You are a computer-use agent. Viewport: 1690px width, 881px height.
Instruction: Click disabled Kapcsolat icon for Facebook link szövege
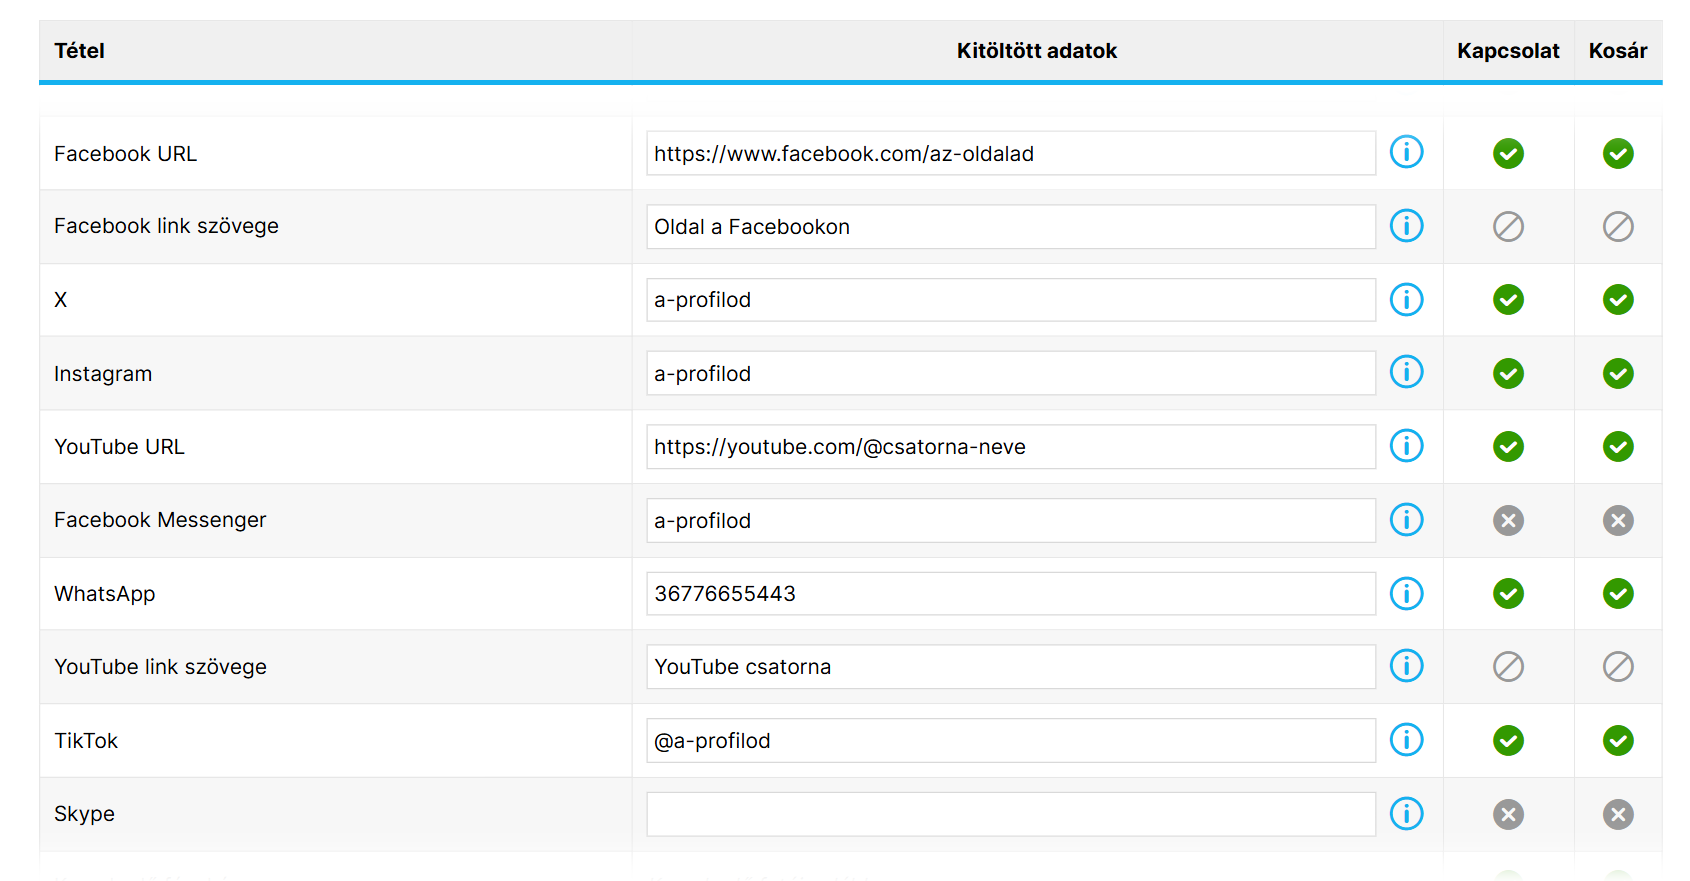pos(1508,227)
